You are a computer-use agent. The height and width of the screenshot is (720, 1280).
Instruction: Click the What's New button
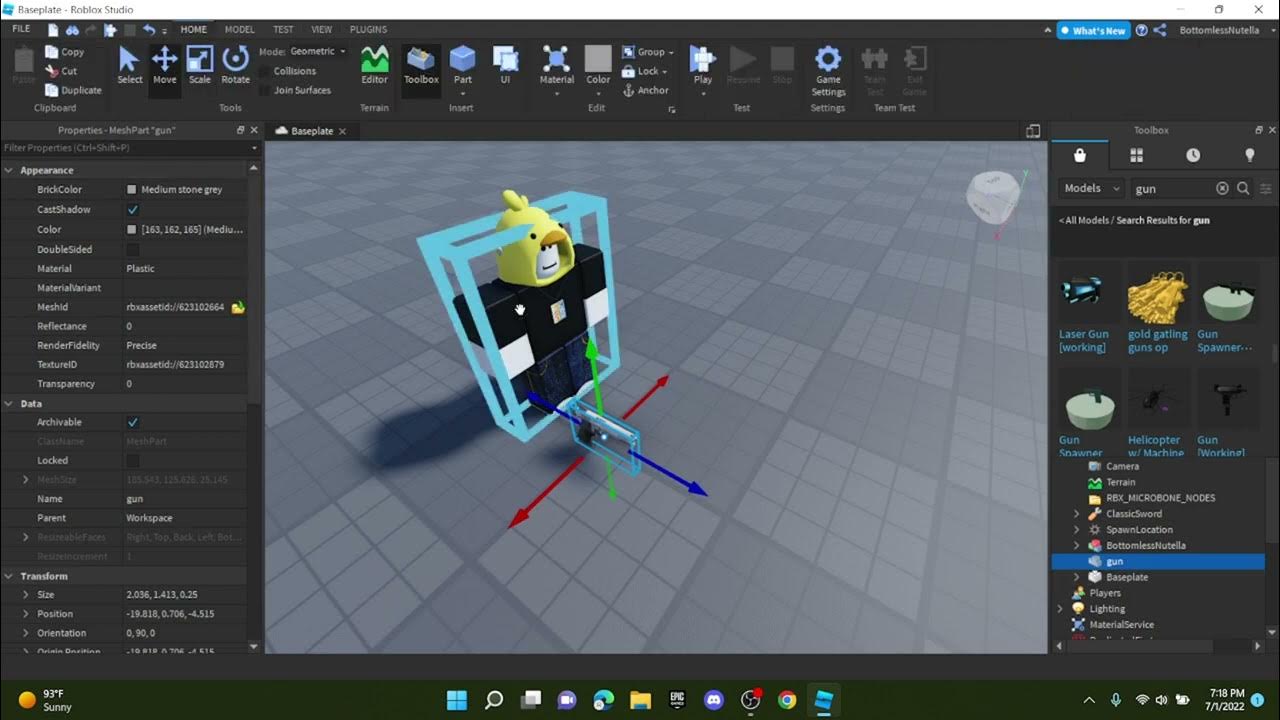1093,31
